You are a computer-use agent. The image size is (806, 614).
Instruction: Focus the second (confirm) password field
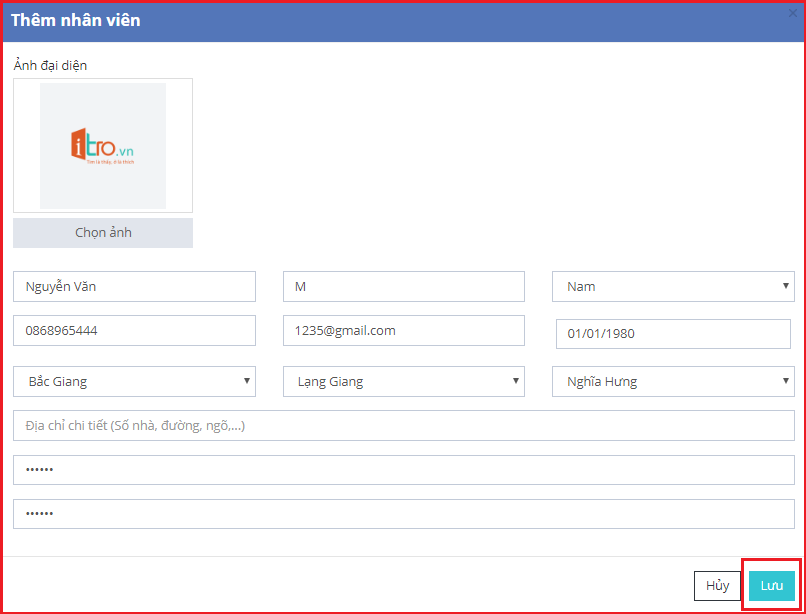click(403, 514)
